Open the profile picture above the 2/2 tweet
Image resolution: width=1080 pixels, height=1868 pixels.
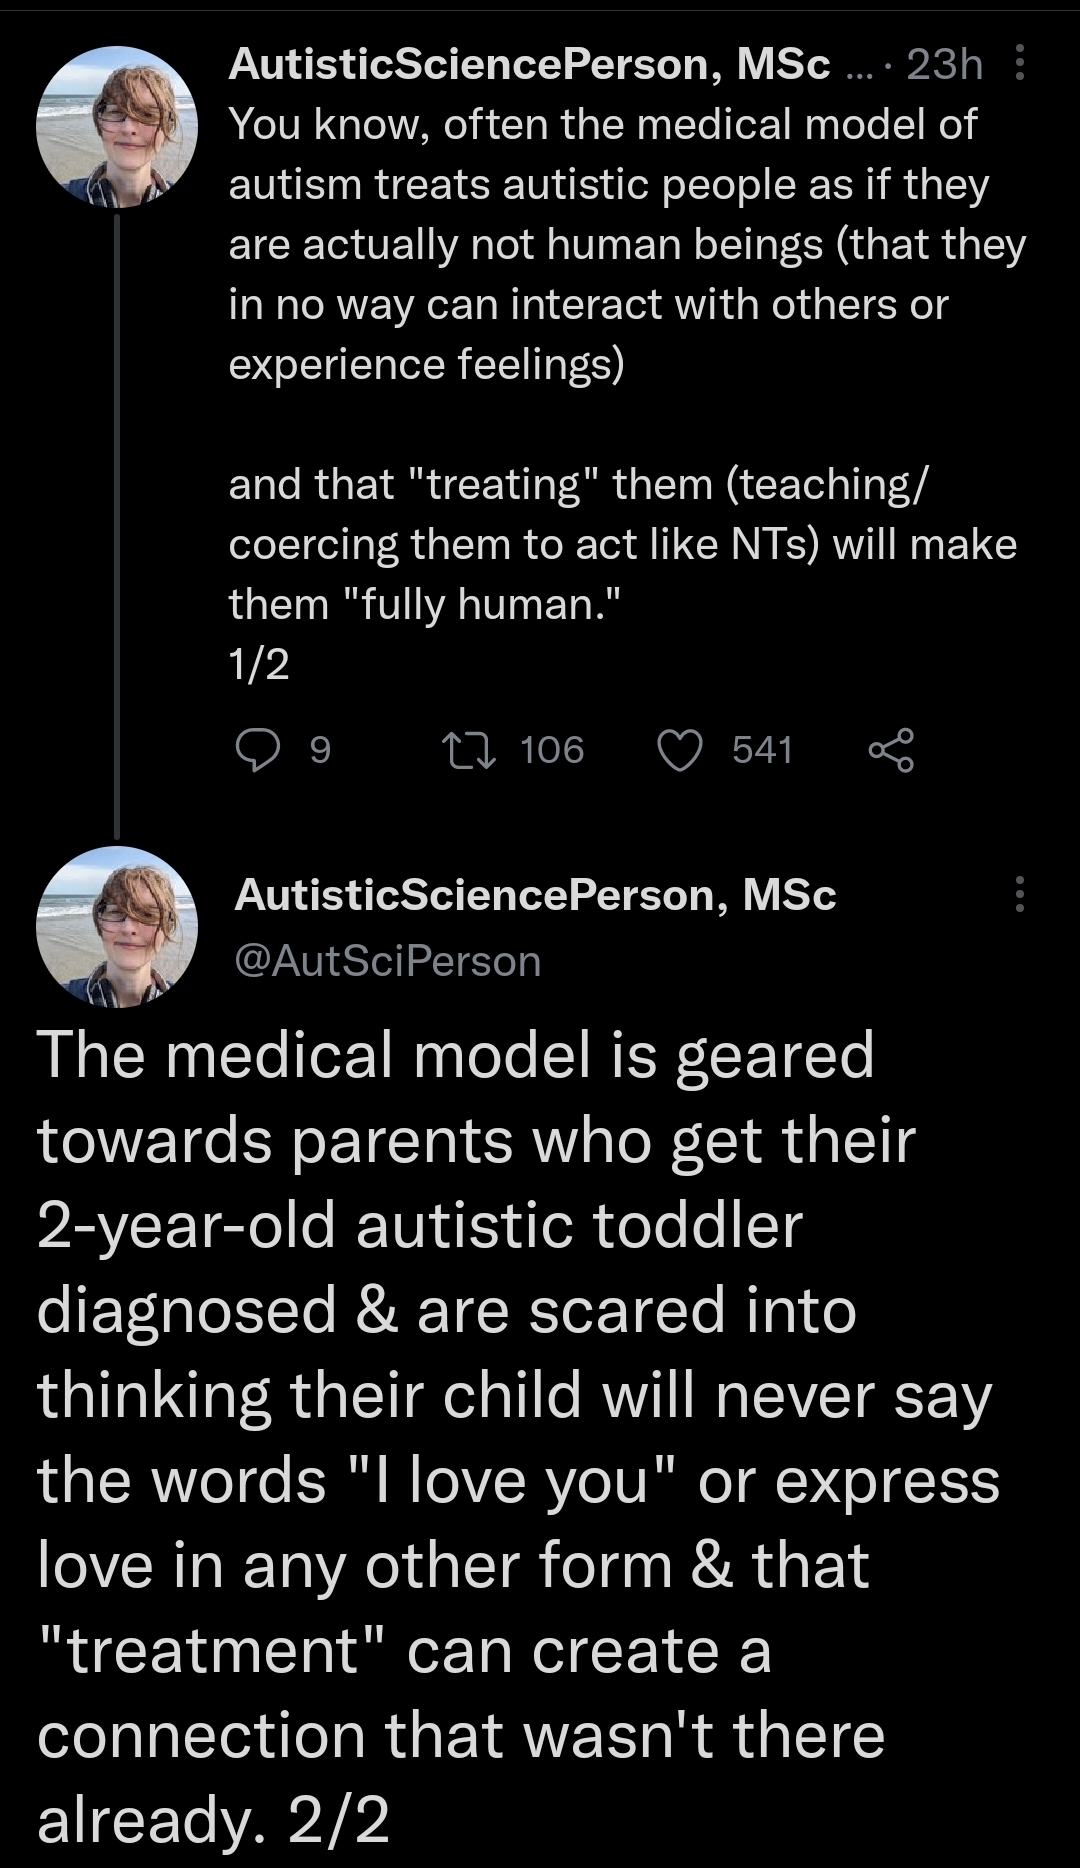point(117,927)
